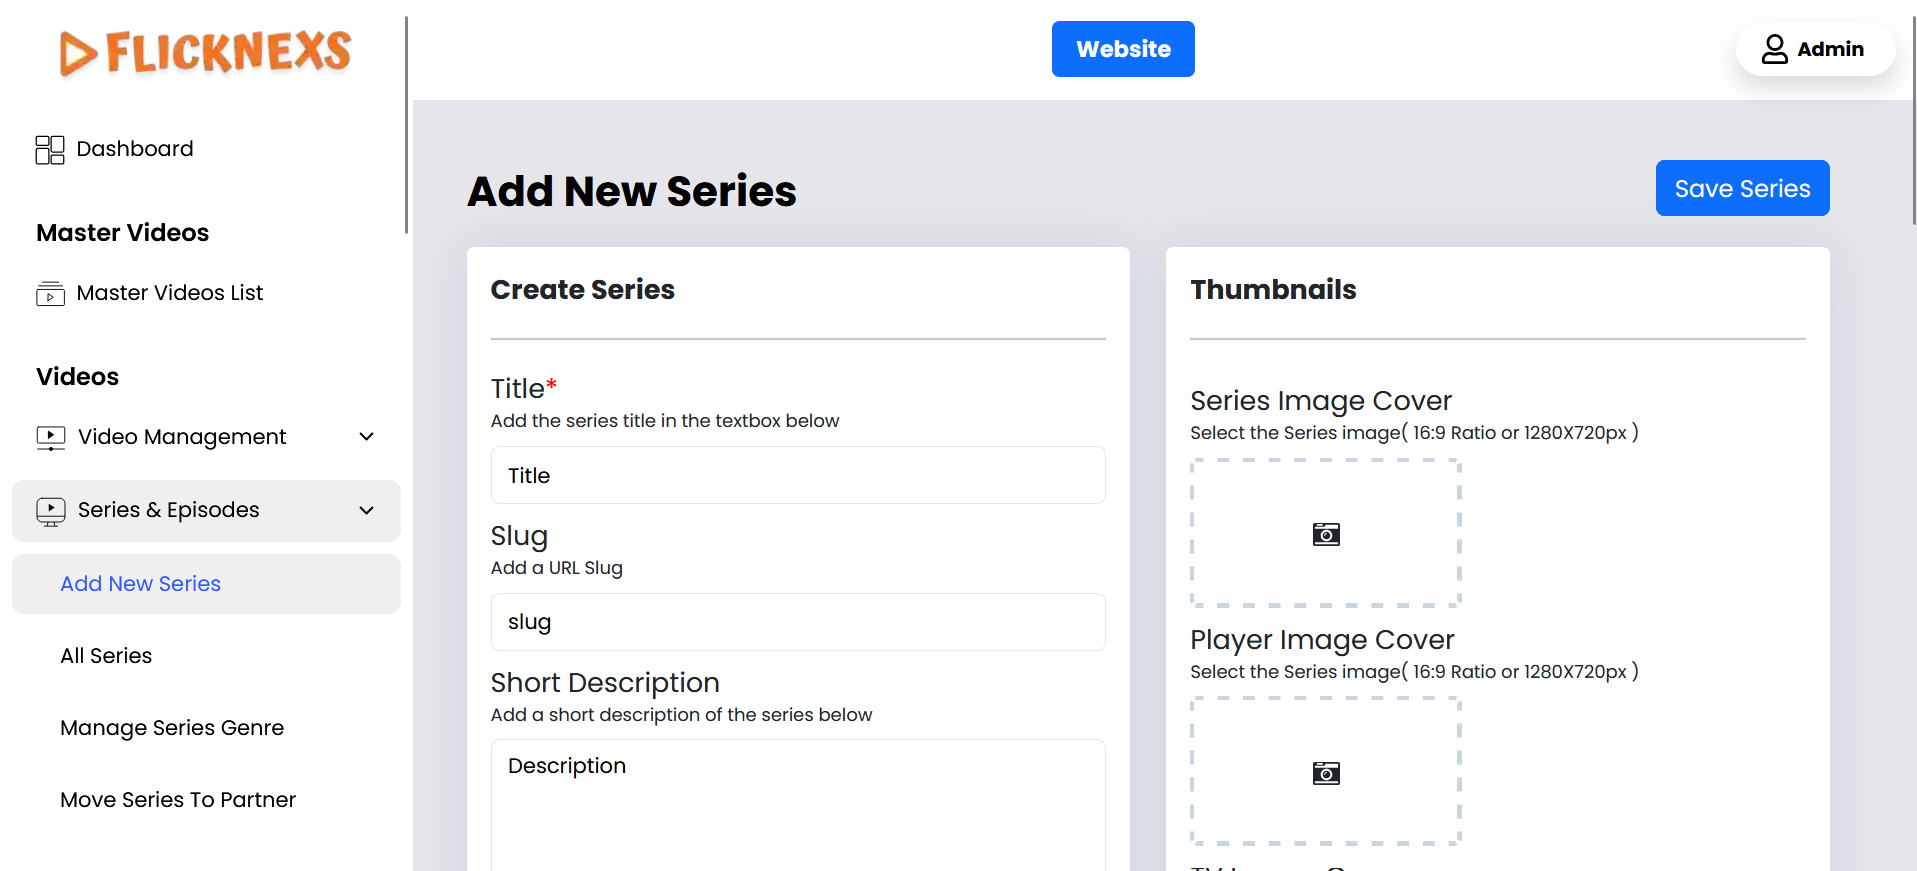Screen dimensions: 1917x871
Task: Click the blue Website button
Action: [x=1123, y=49]
